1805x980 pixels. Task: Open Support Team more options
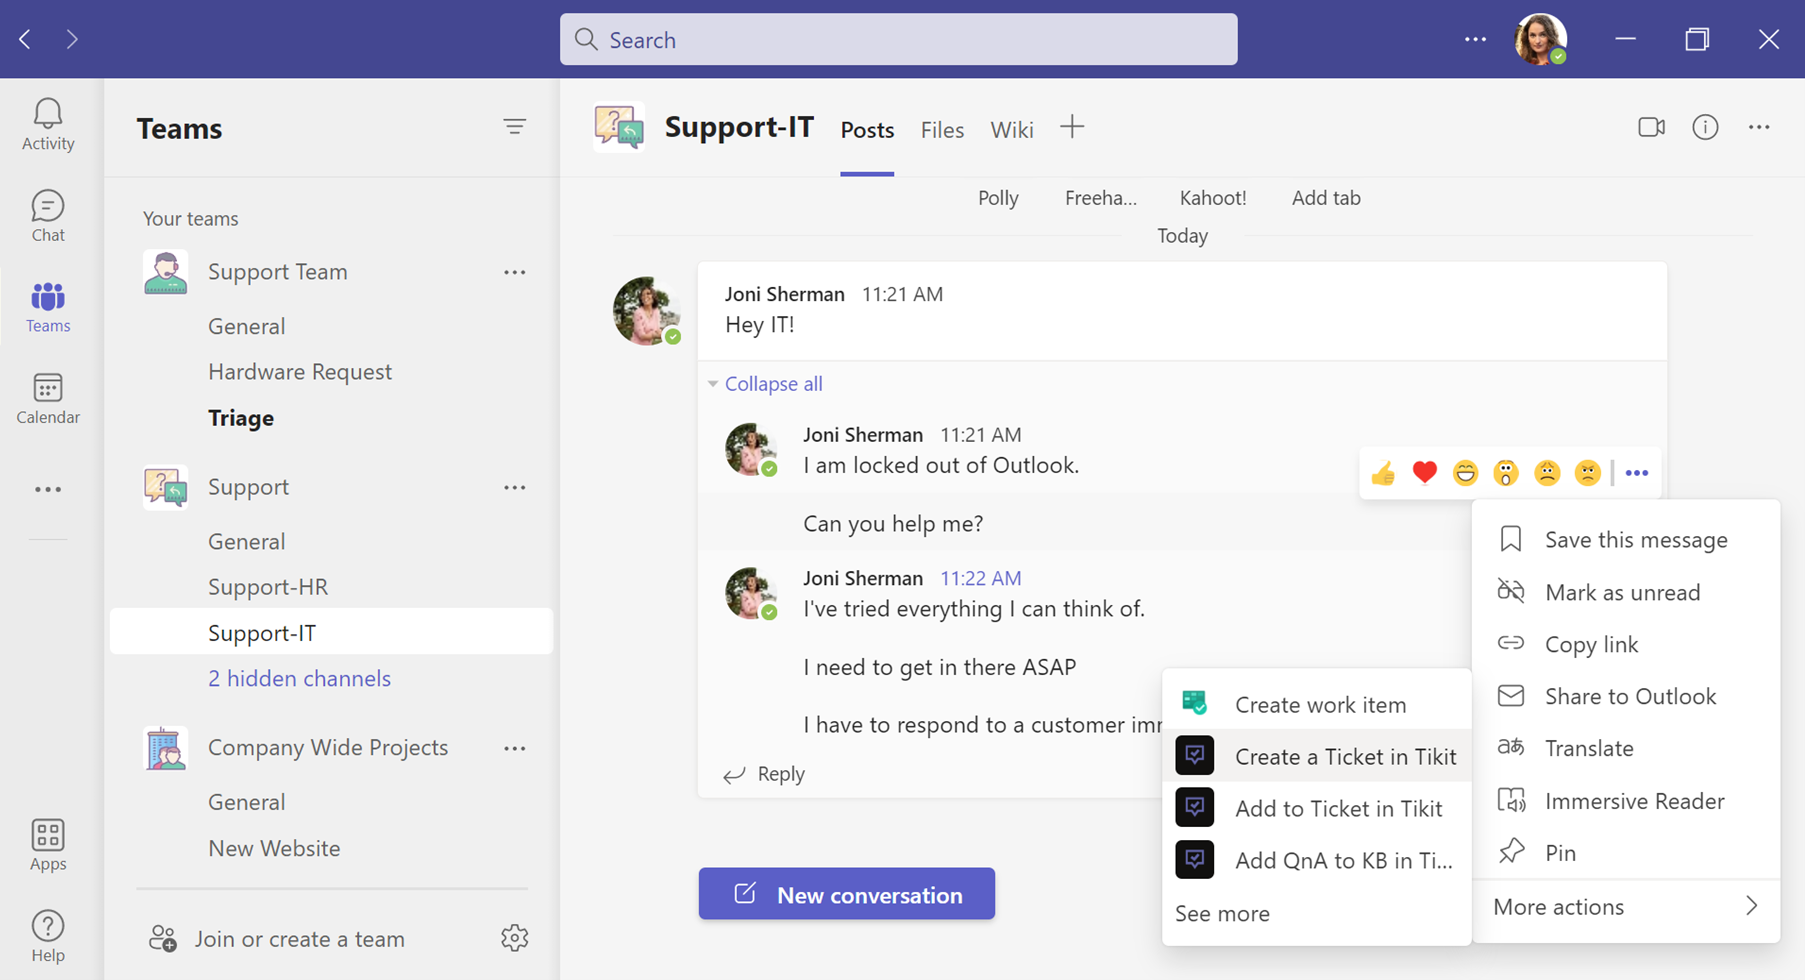[x=515, y=272]
